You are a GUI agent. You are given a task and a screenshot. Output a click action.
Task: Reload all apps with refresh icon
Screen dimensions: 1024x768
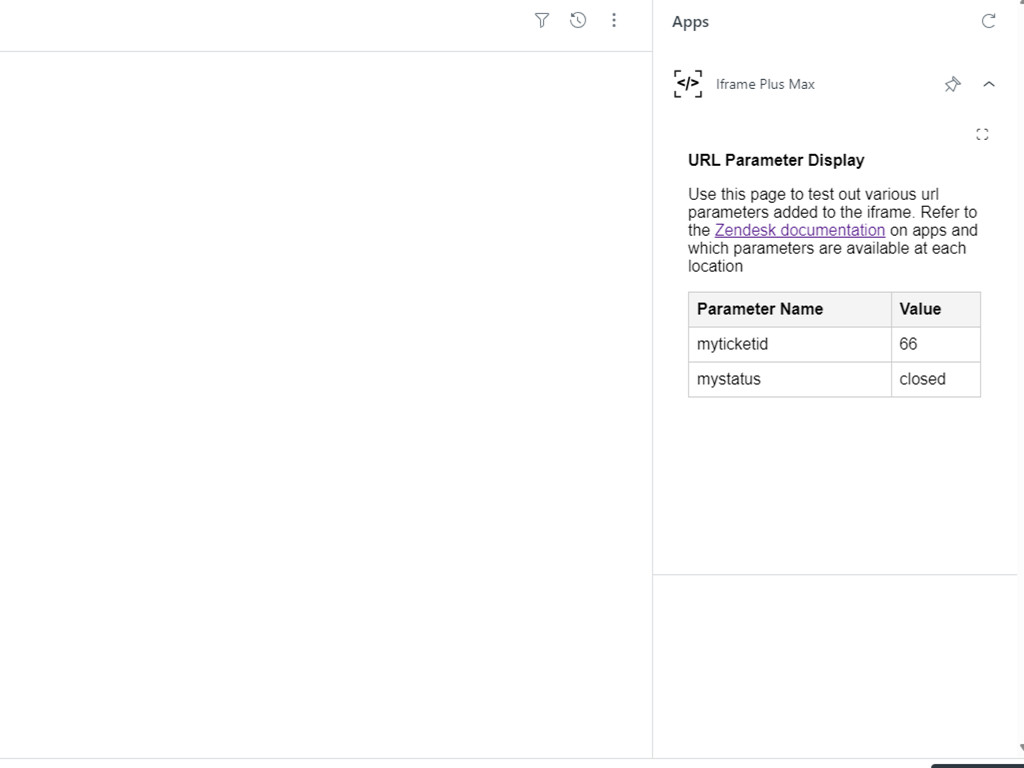tap(988, 21)
